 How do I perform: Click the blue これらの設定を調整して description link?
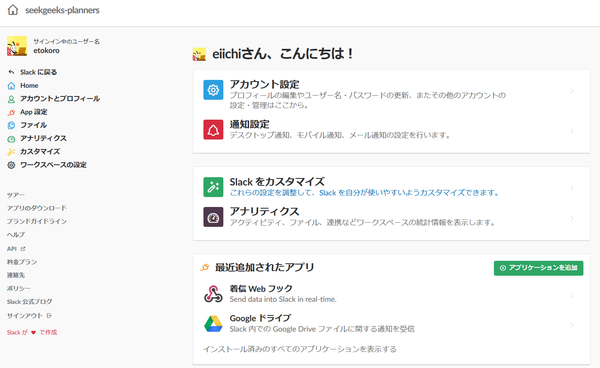tap(364, 193)
